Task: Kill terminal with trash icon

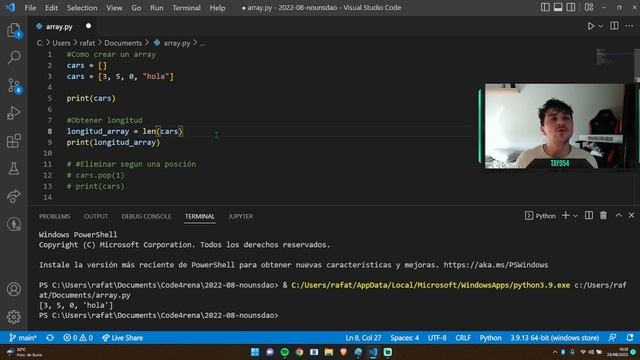Action: [x=603, y=216]
